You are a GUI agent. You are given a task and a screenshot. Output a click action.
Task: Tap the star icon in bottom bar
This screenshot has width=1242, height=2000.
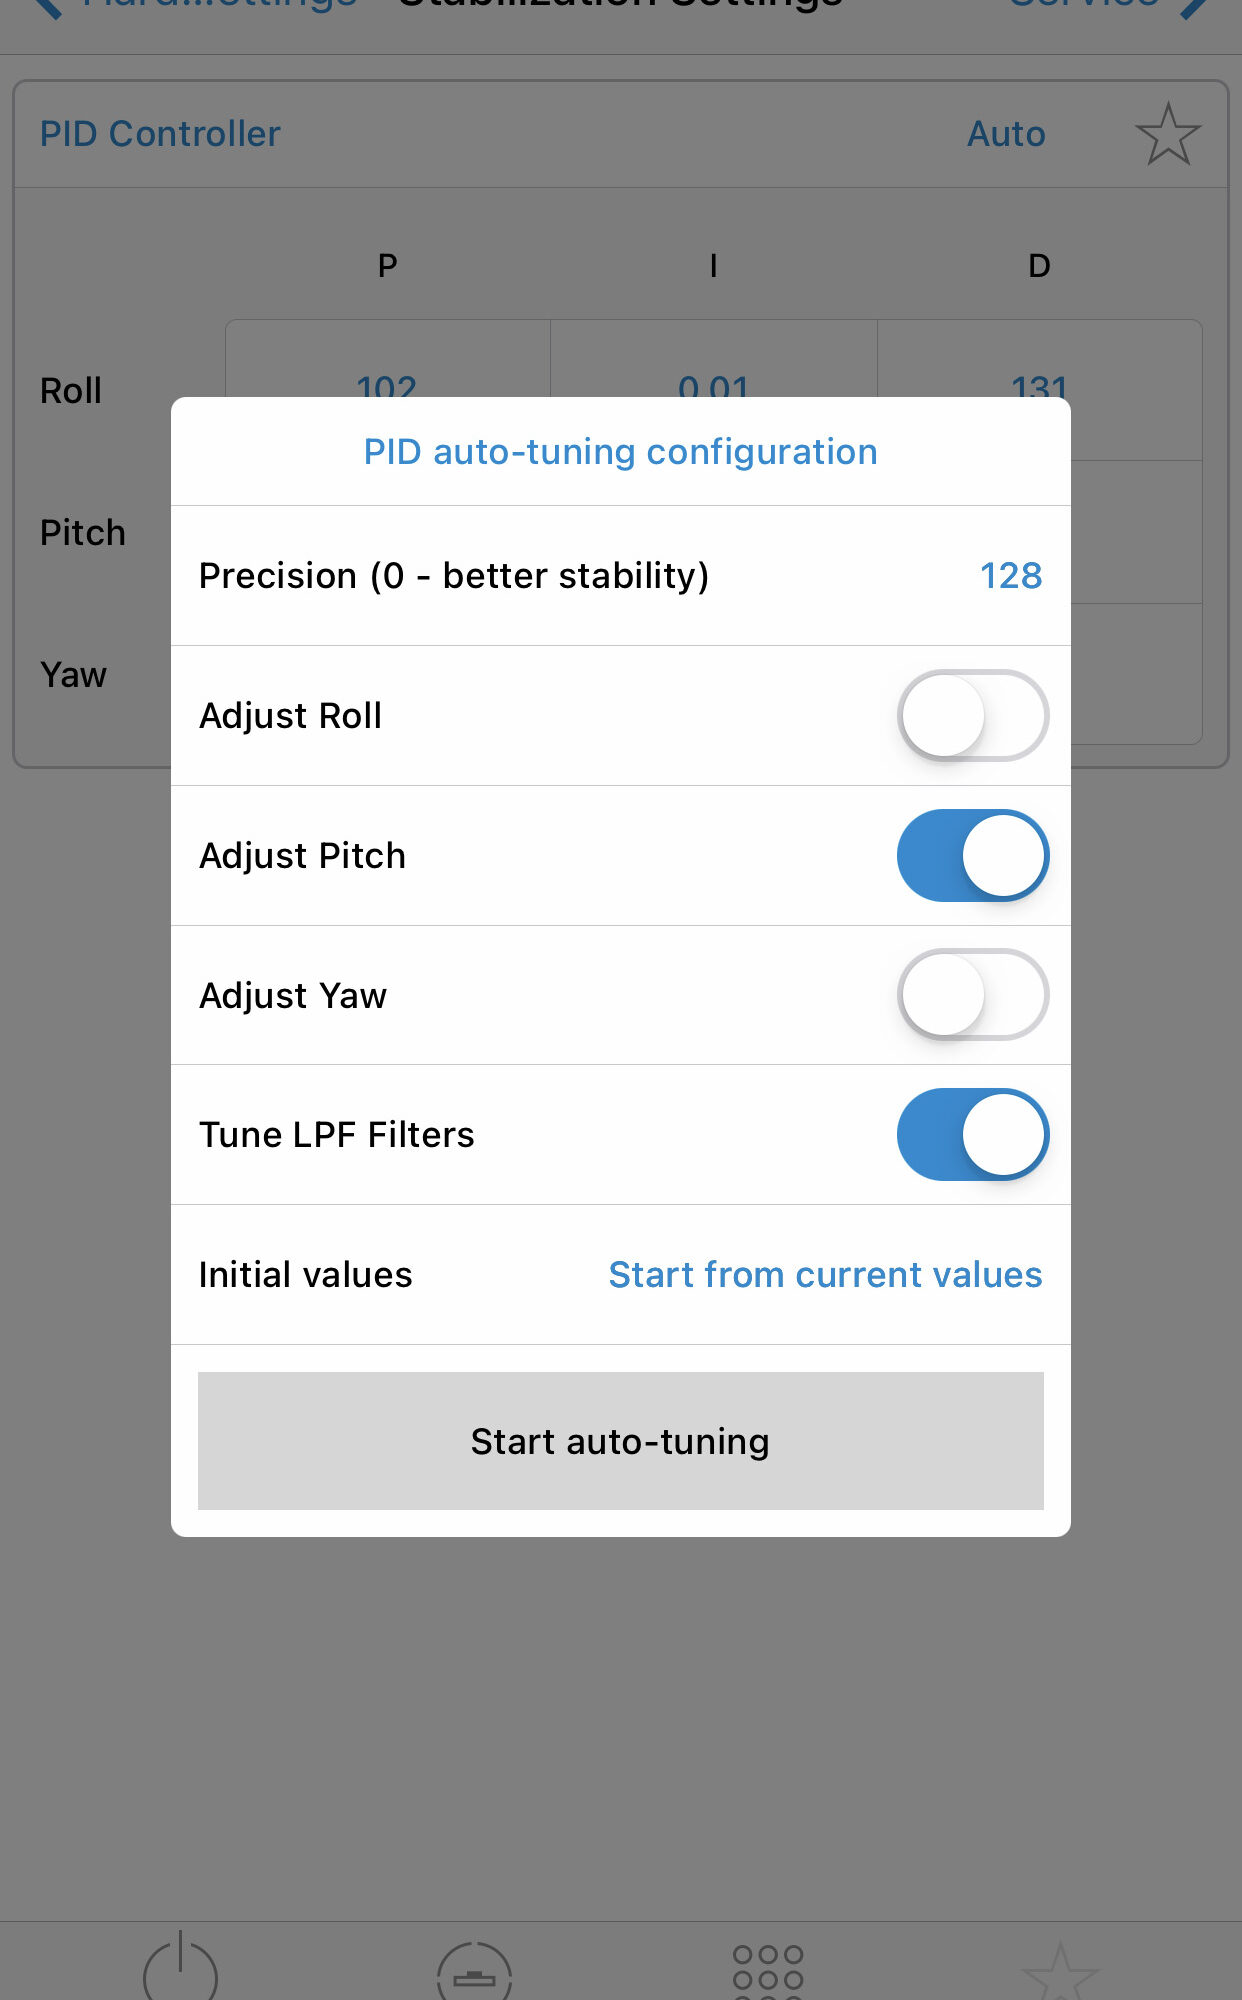1061,1972
